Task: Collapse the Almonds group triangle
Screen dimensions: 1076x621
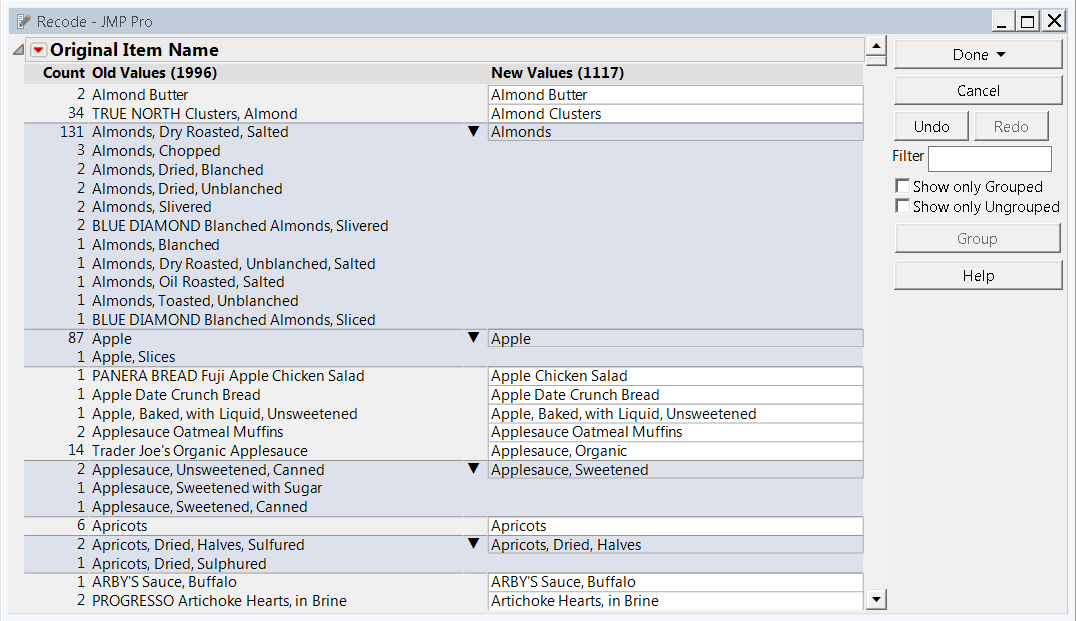Action: tap(474, 132)
